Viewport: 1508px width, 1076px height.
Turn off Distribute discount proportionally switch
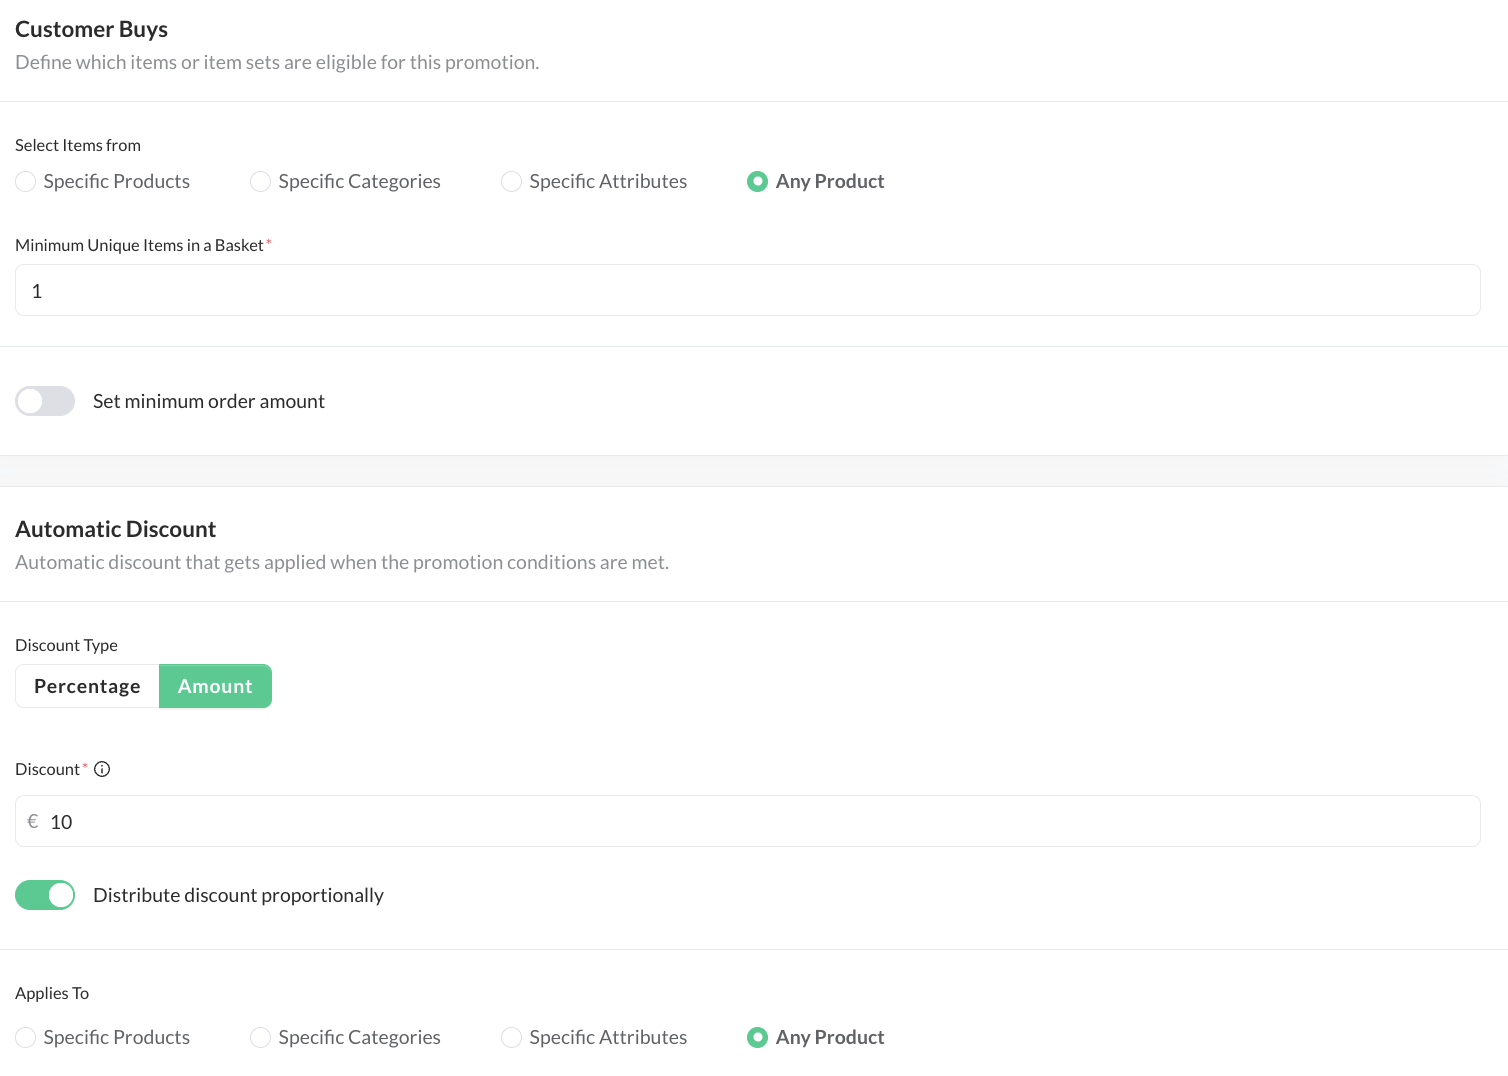tap(45, 895)
